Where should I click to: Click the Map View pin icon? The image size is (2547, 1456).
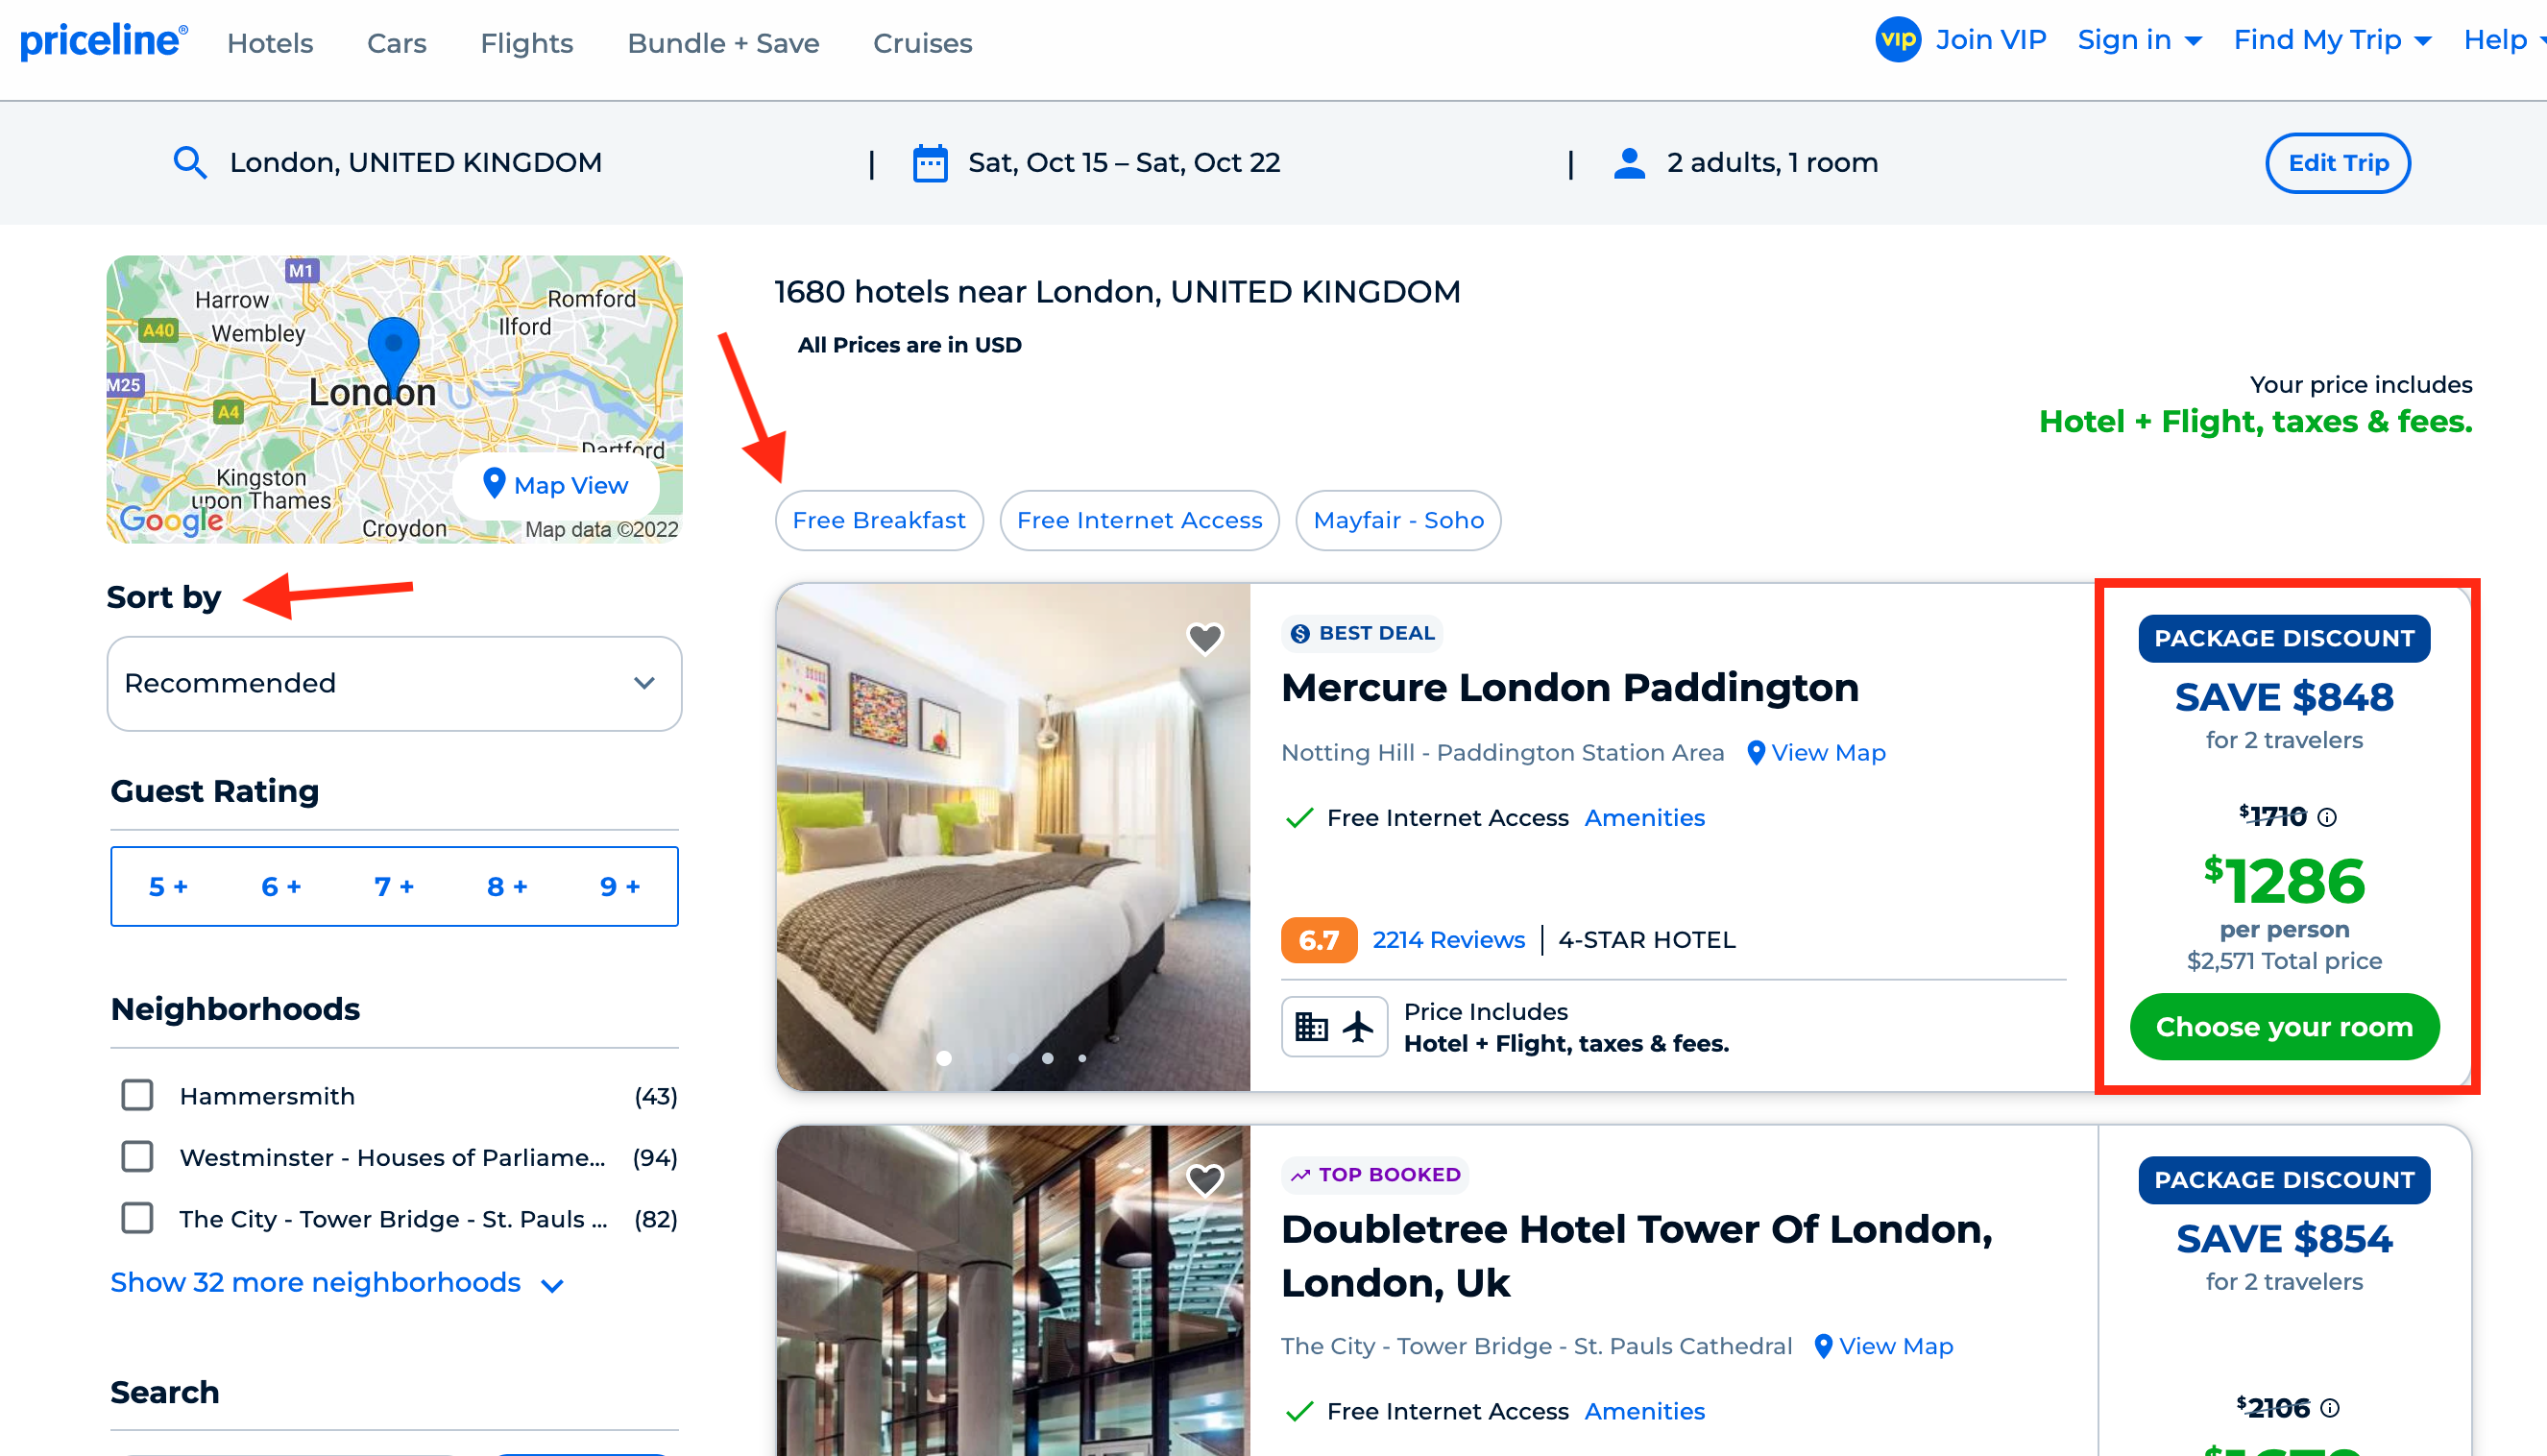tap(494, 484)
